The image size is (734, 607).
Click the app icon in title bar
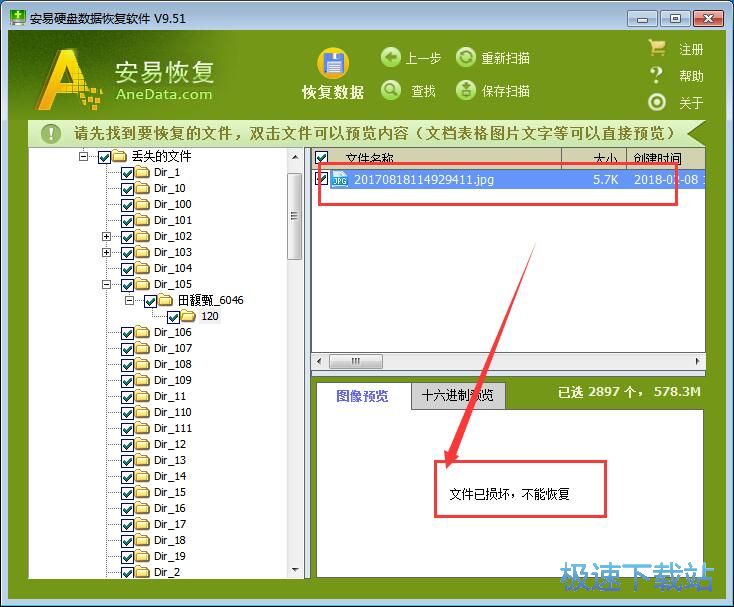tap(18, 18)
